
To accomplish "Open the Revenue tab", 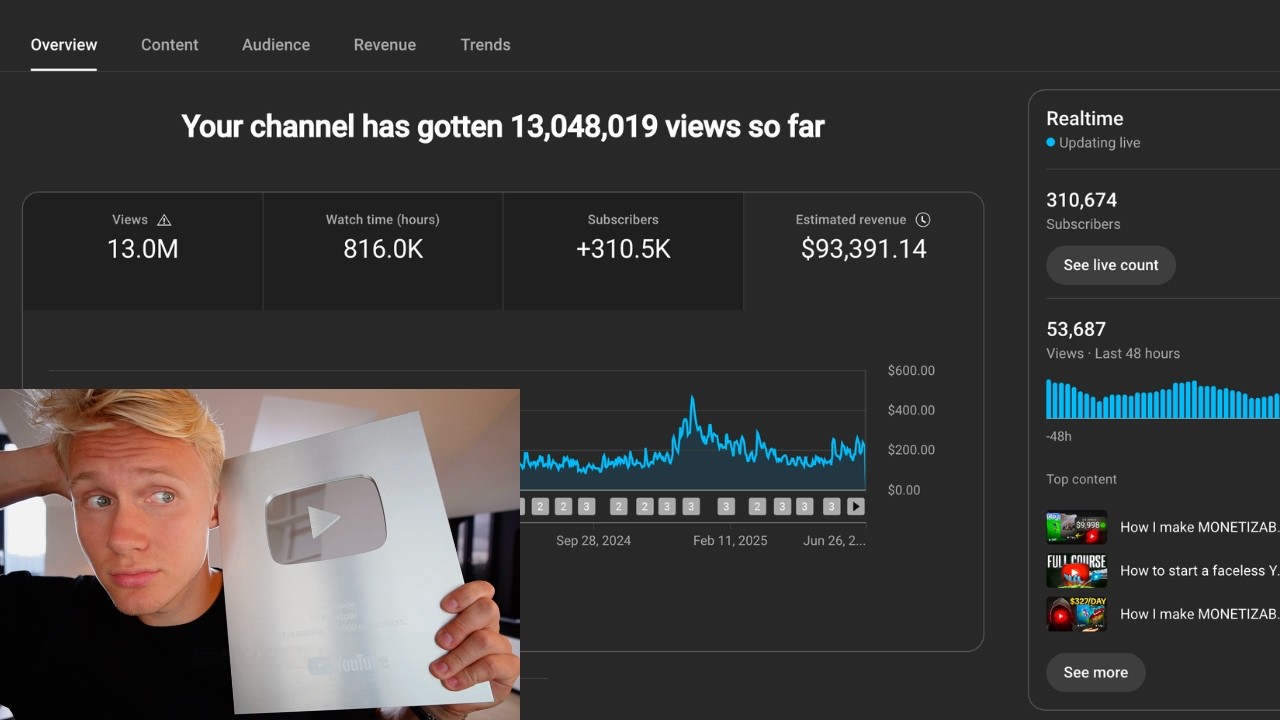I will (x=385, y=45).
